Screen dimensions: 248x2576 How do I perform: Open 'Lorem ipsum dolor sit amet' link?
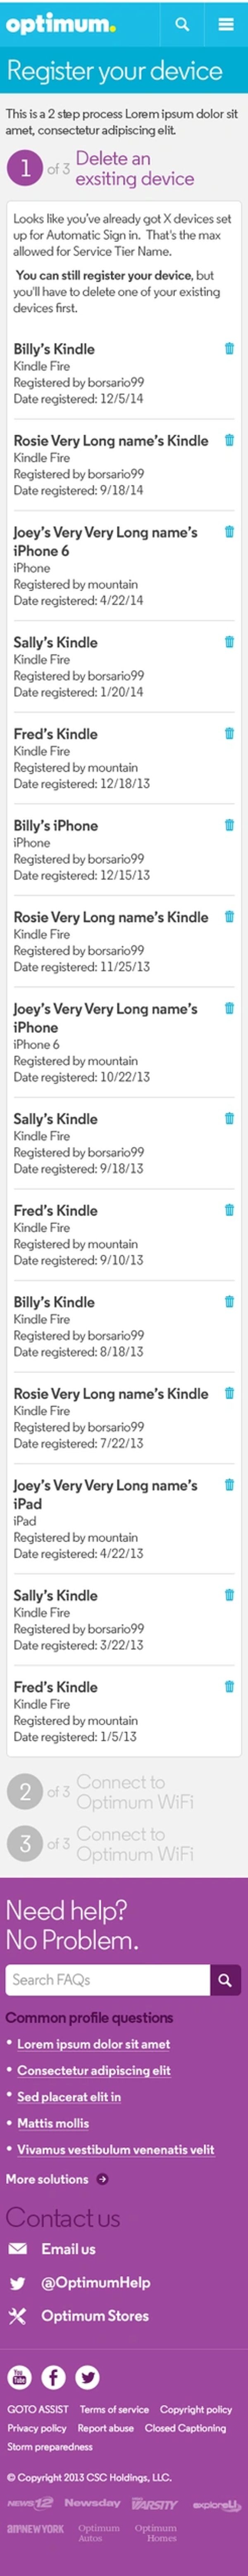(x=93, y=2044)
